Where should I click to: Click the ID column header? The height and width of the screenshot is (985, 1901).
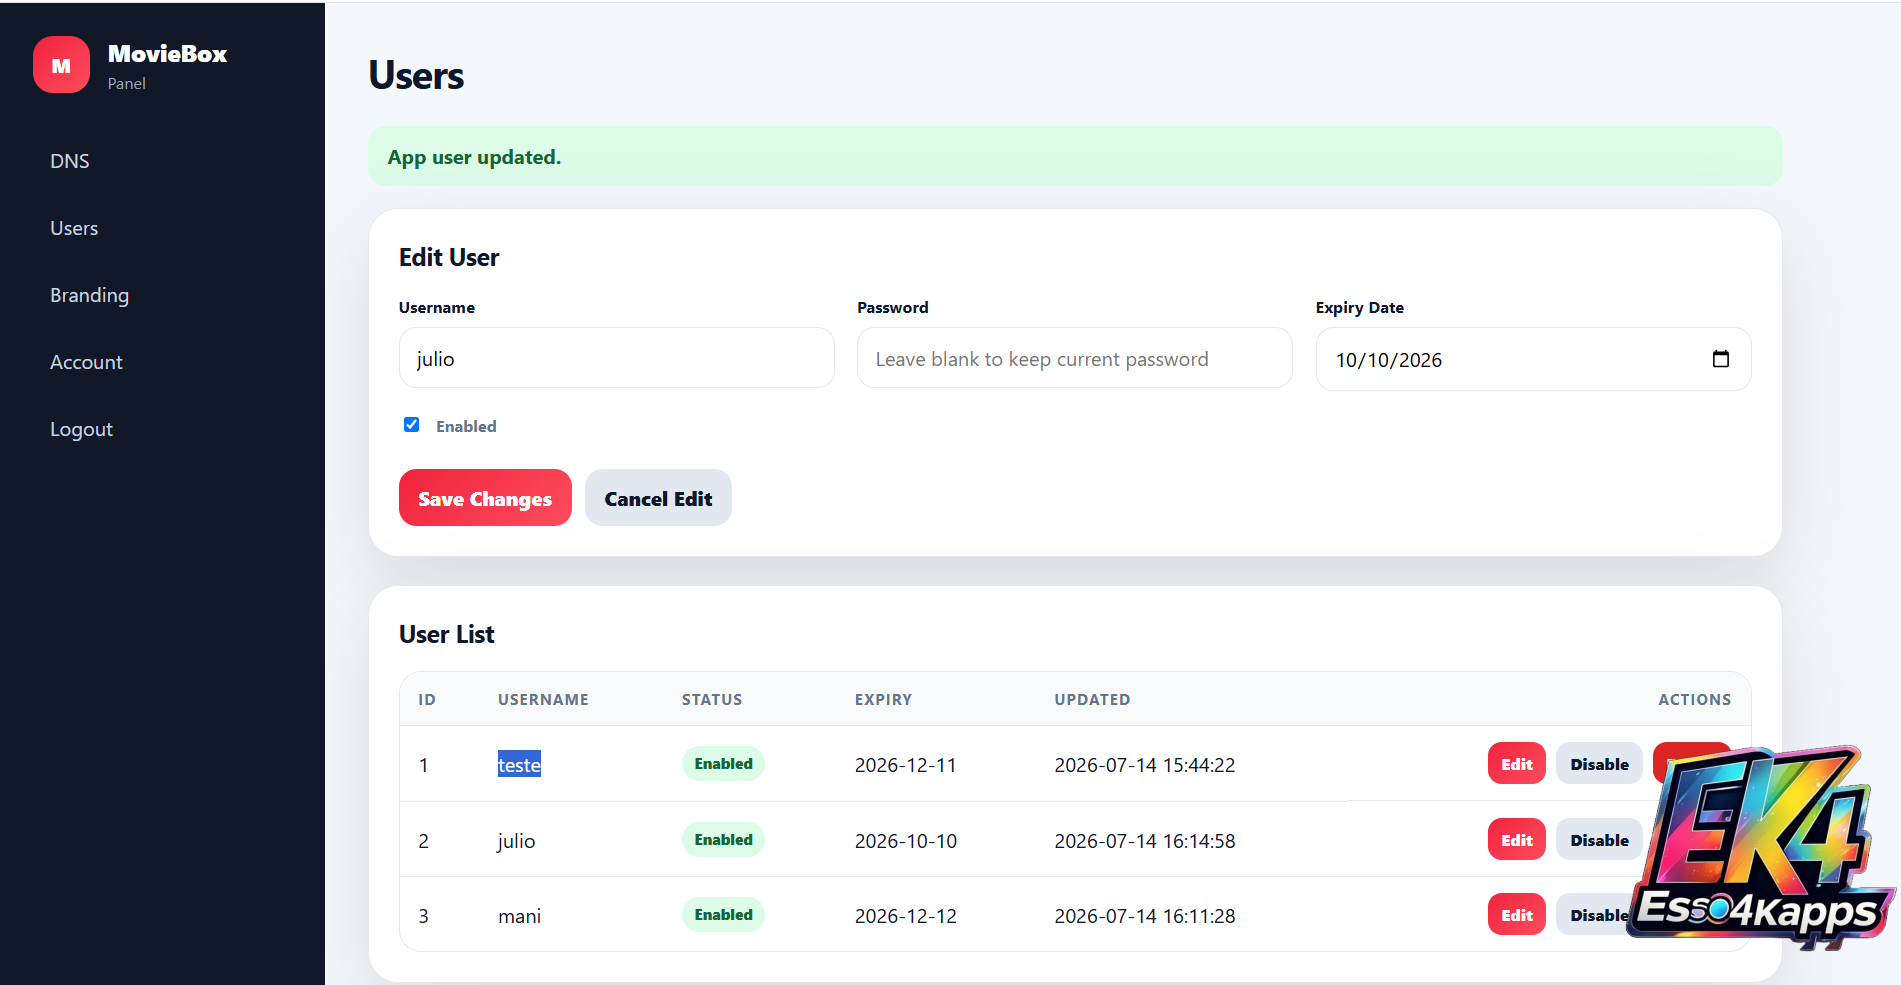[427, 699]
